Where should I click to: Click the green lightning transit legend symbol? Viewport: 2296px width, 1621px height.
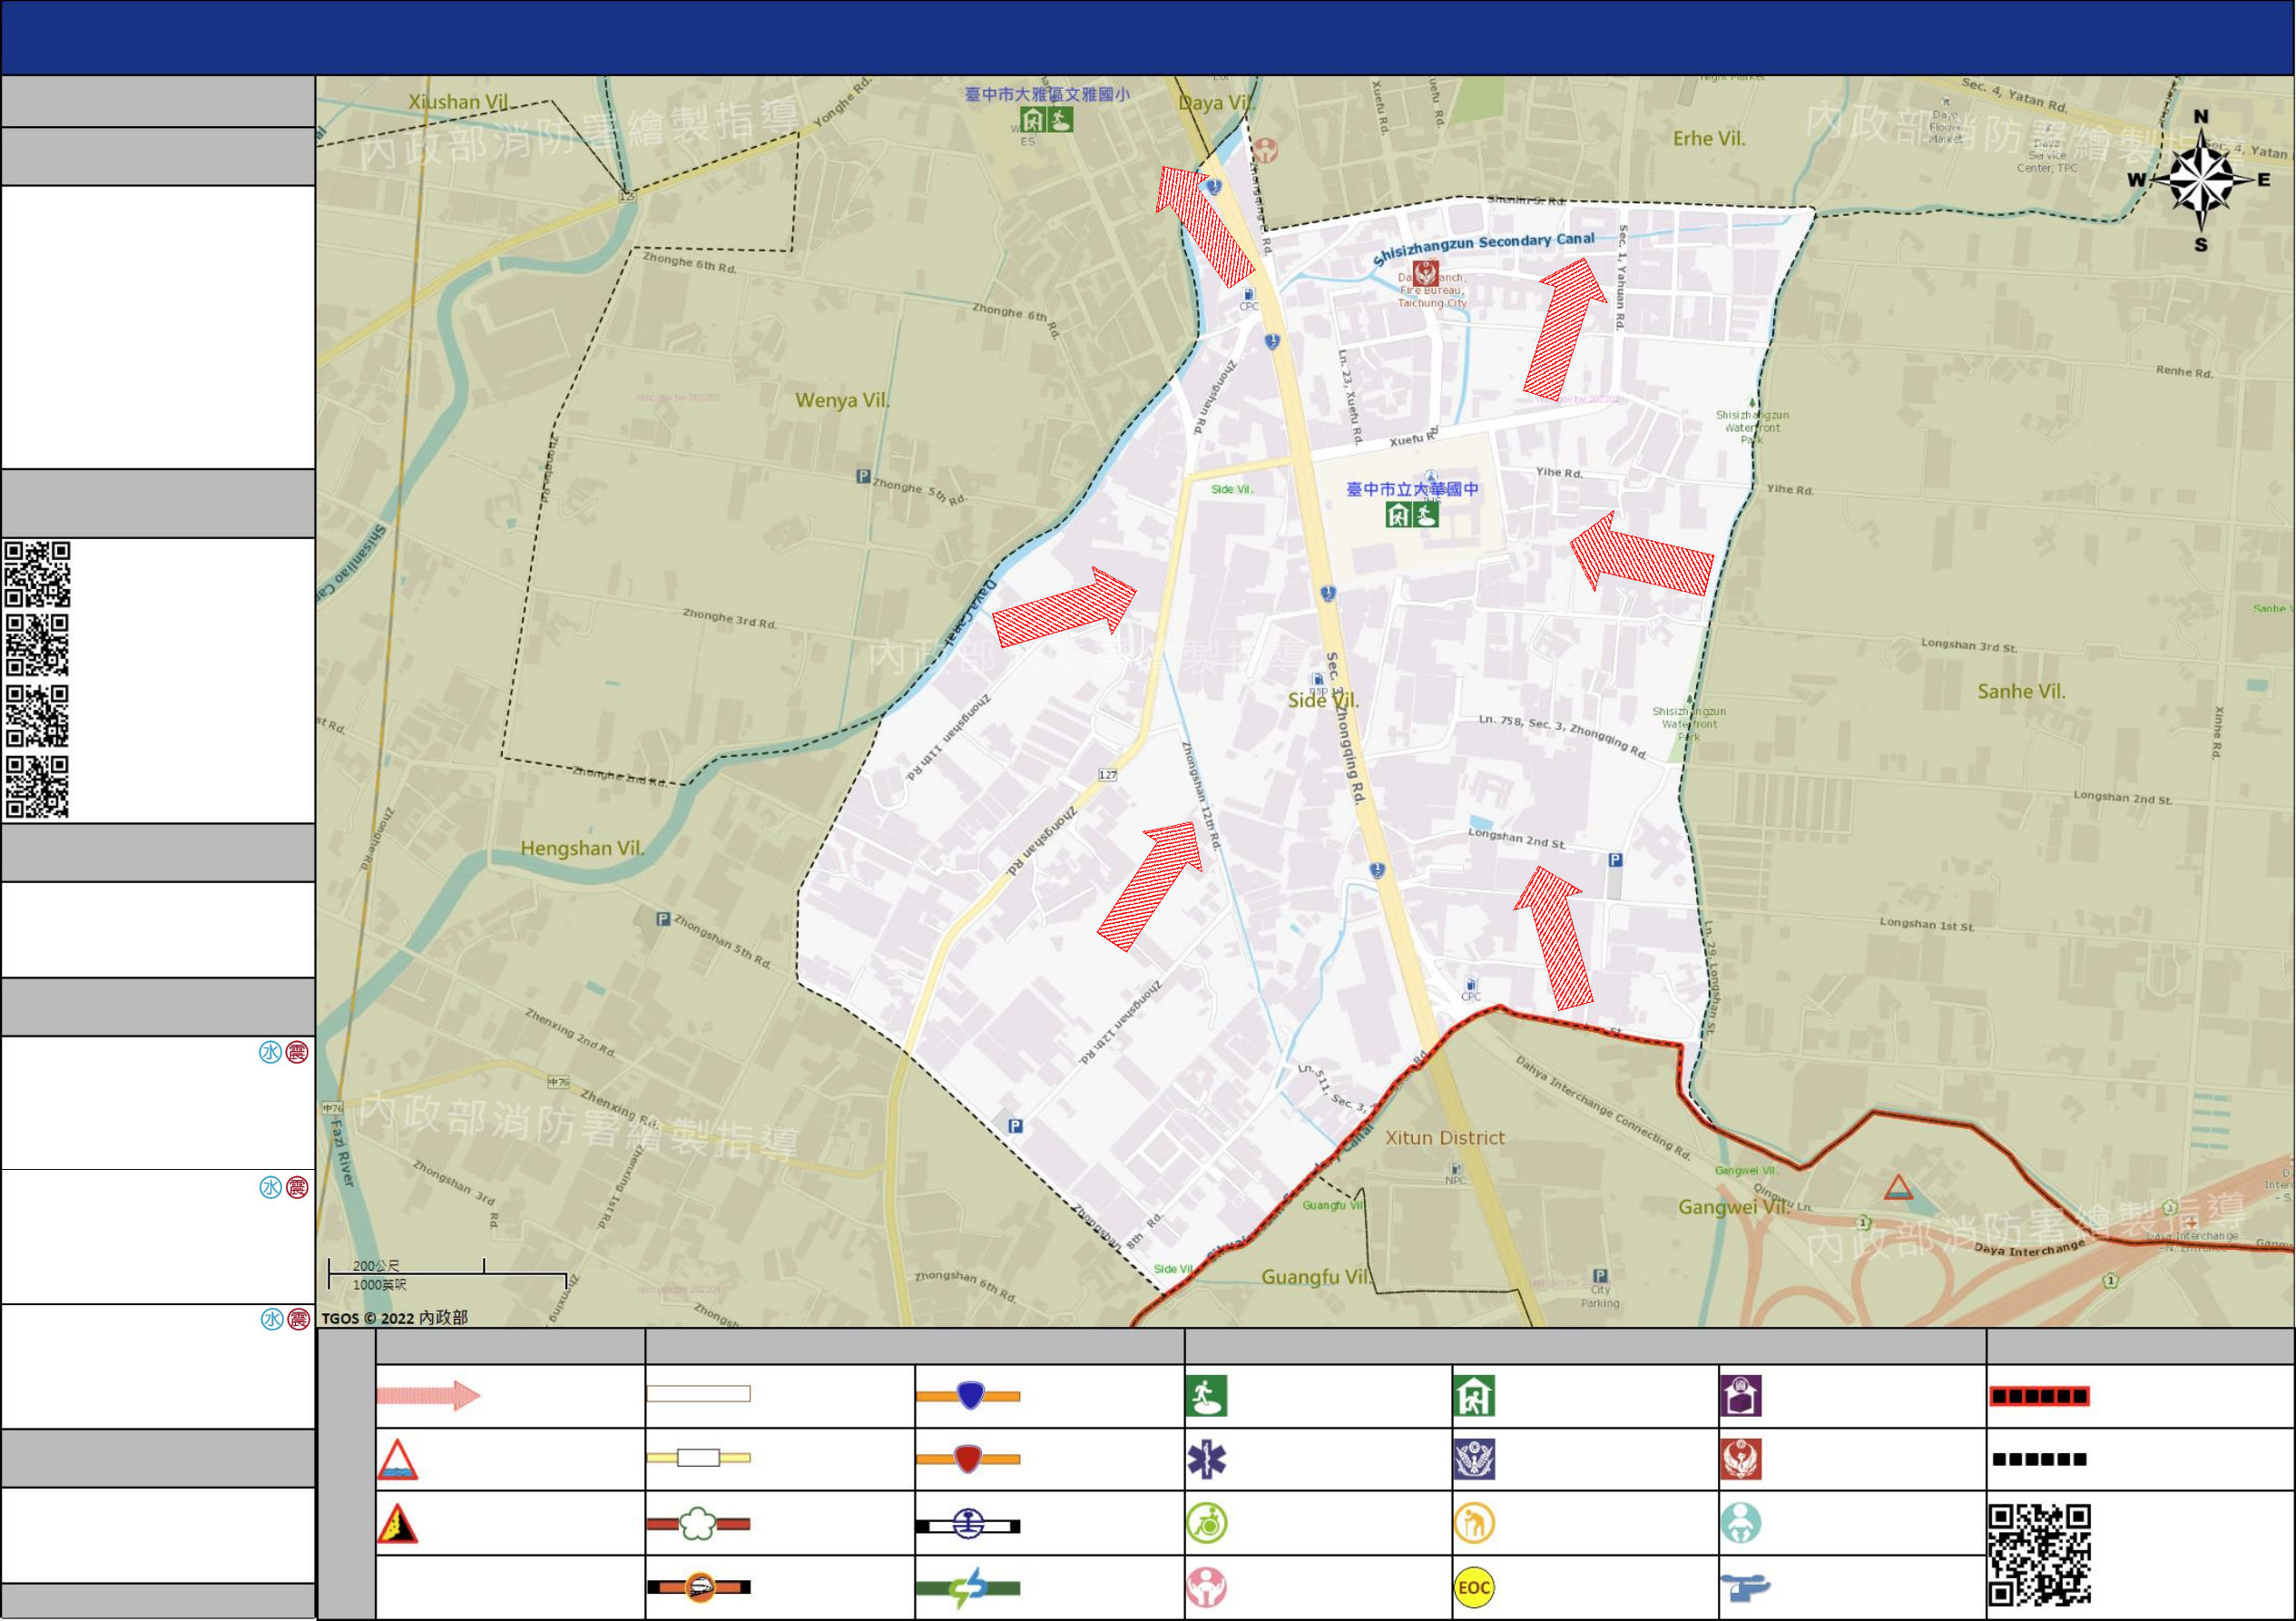point(968,1588)
